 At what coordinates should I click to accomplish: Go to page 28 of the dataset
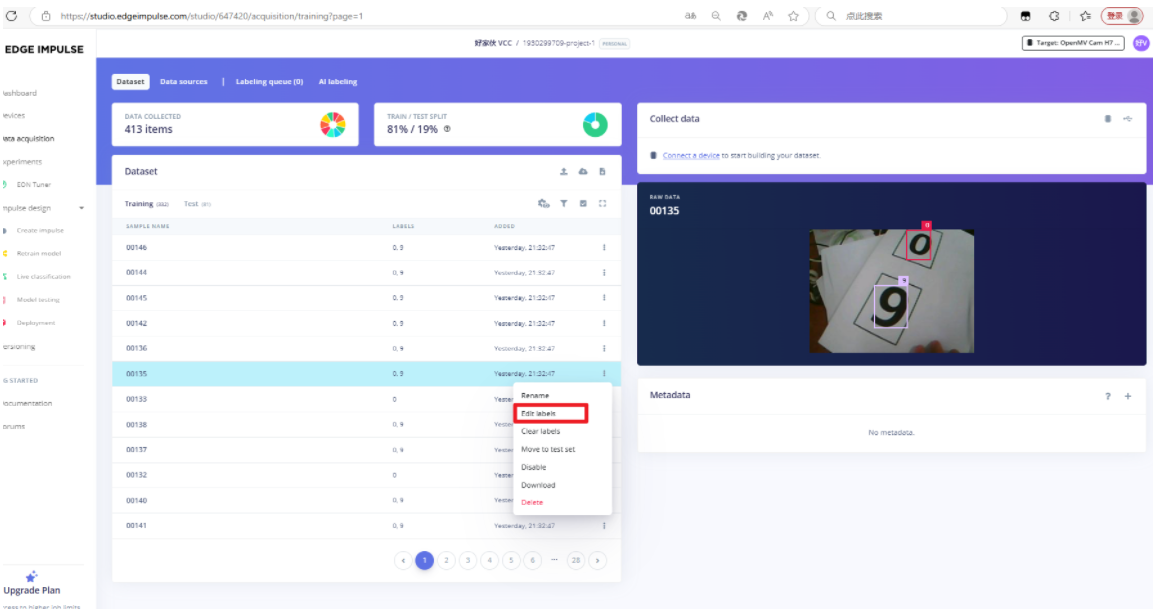click(576, 561)
